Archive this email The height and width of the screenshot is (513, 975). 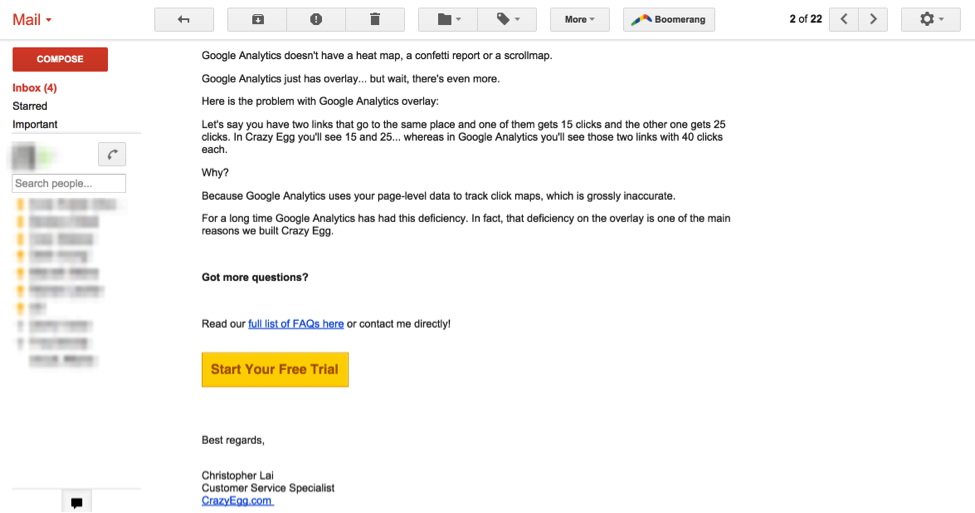257,19
